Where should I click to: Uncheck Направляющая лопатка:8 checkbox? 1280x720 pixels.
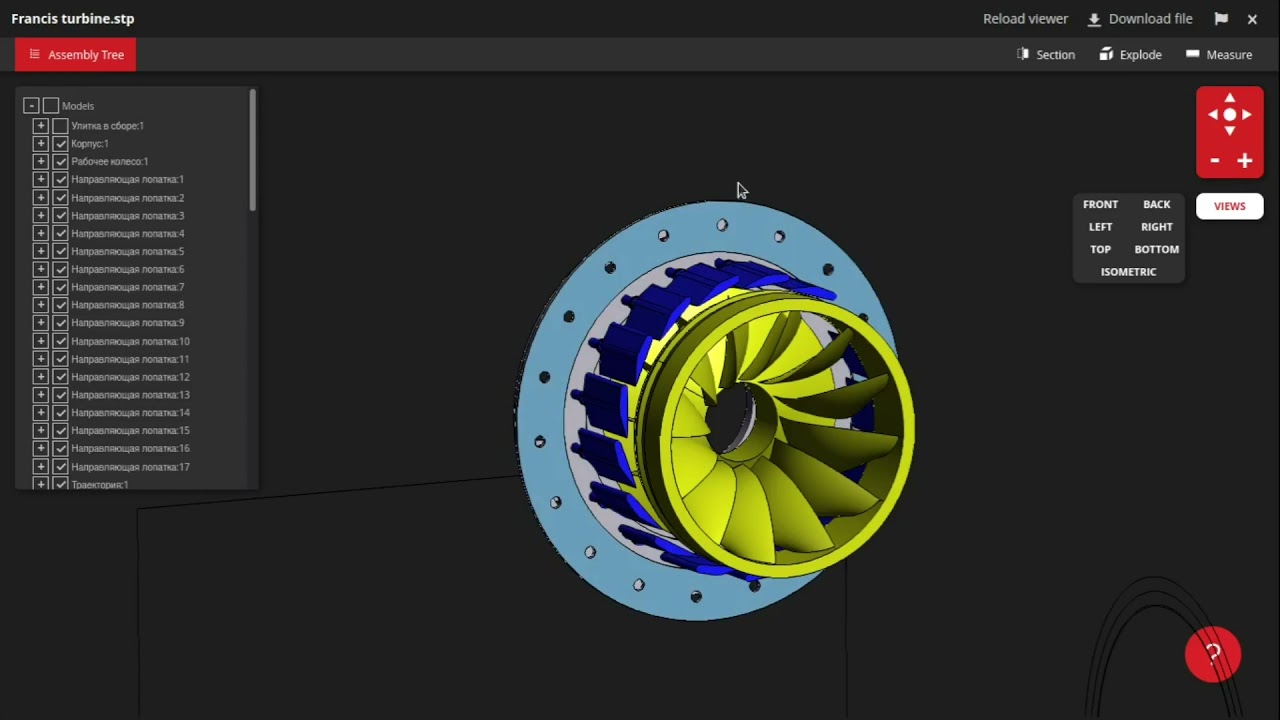60,305
